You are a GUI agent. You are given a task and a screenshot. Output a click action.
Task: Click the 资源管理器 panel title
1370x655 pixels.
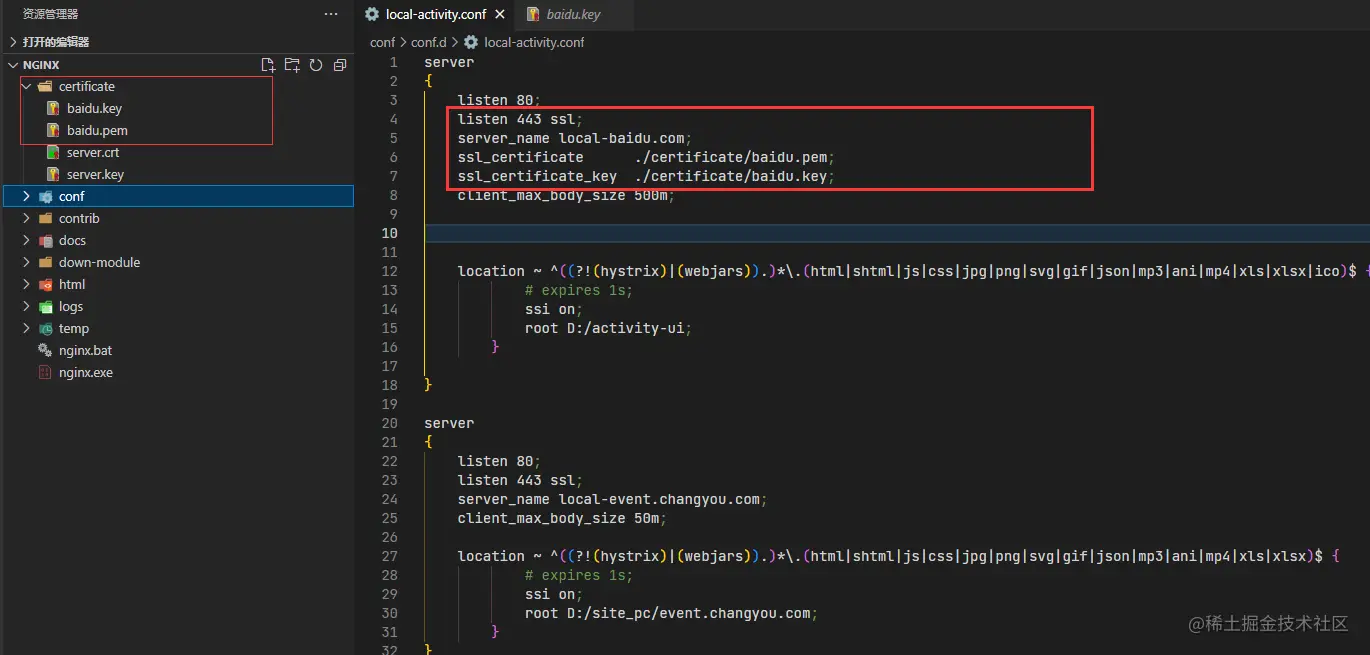(x=51, y=14)
